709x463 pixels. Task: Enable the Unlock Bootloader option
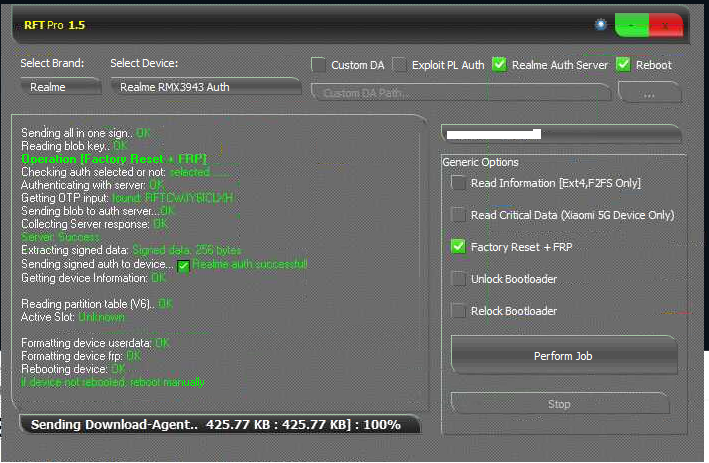[459, 279]
